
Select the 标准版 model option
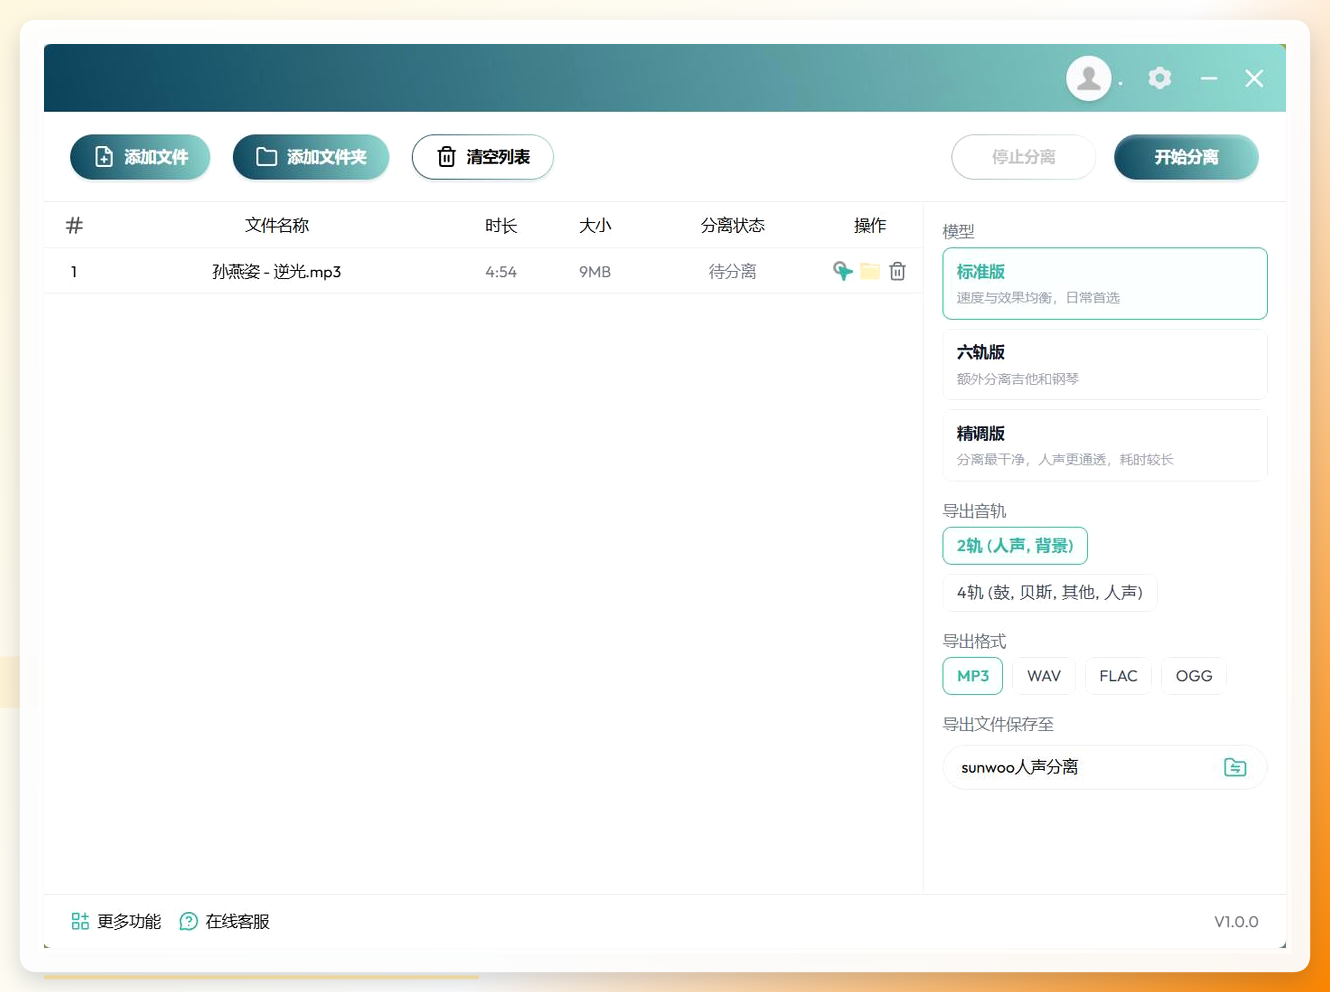(x=1105, y=284)
